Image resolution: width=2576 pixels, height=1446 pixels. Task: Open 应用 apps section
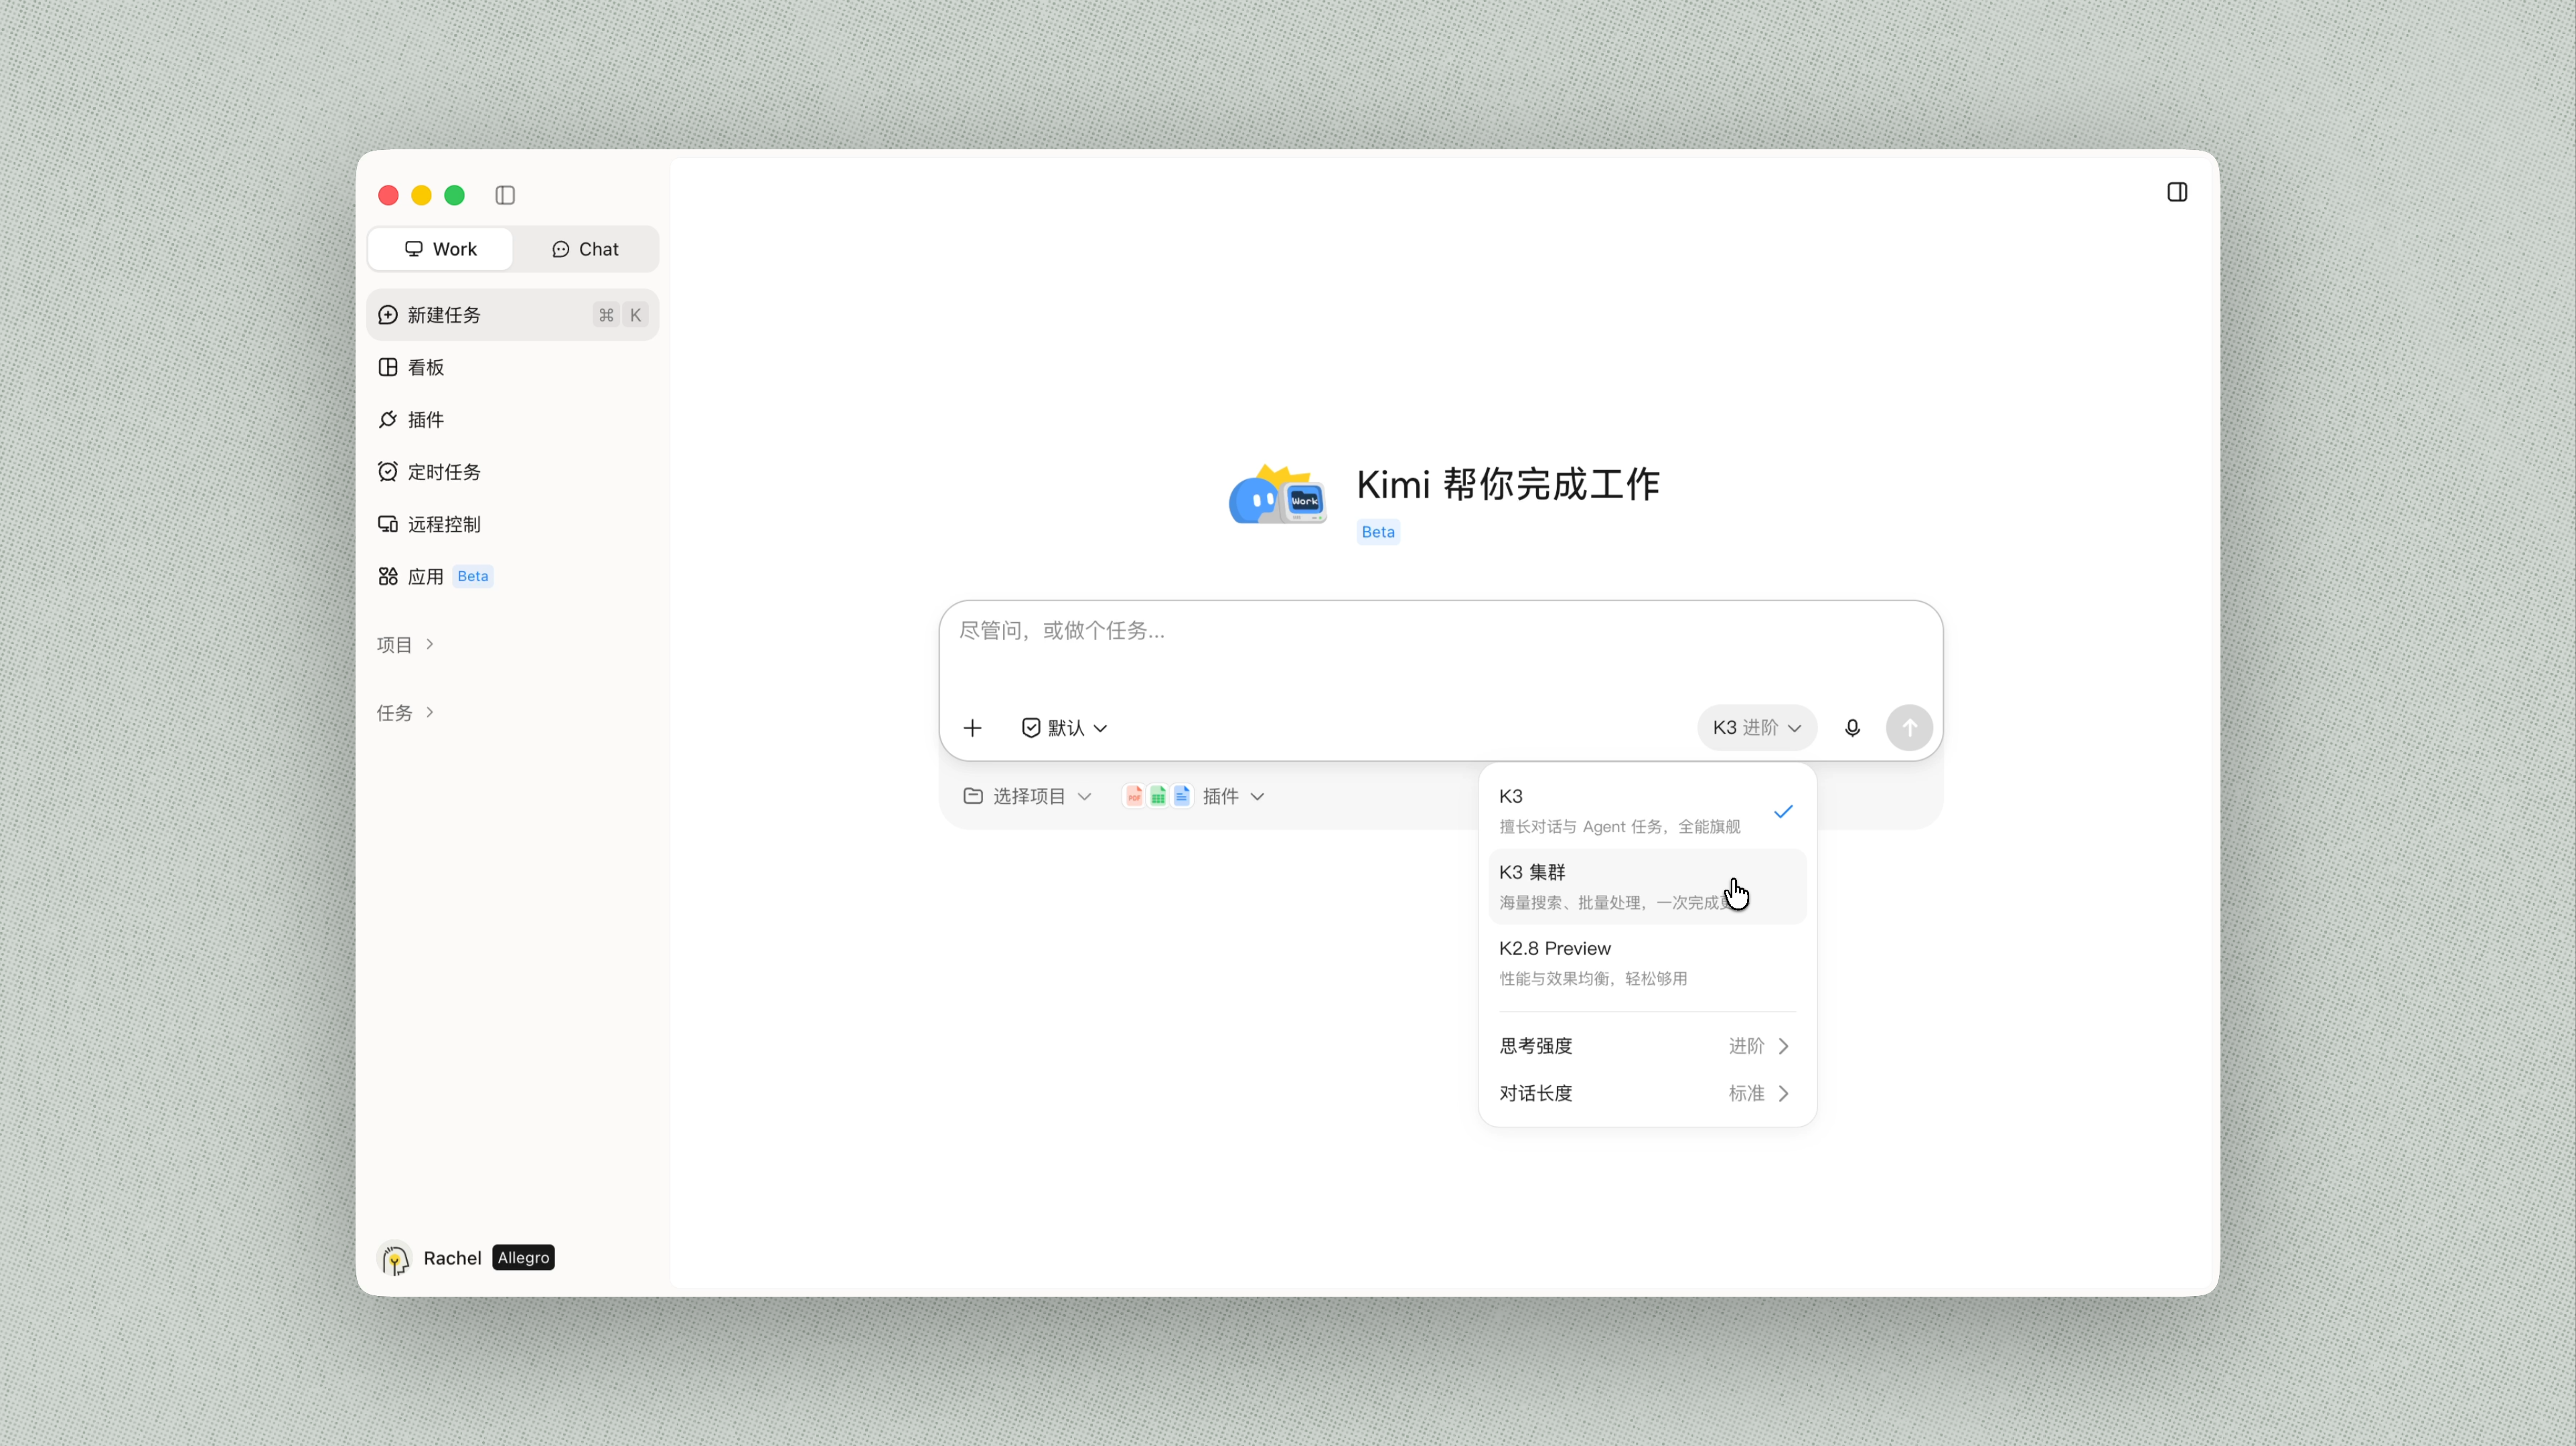click(513, 576)
